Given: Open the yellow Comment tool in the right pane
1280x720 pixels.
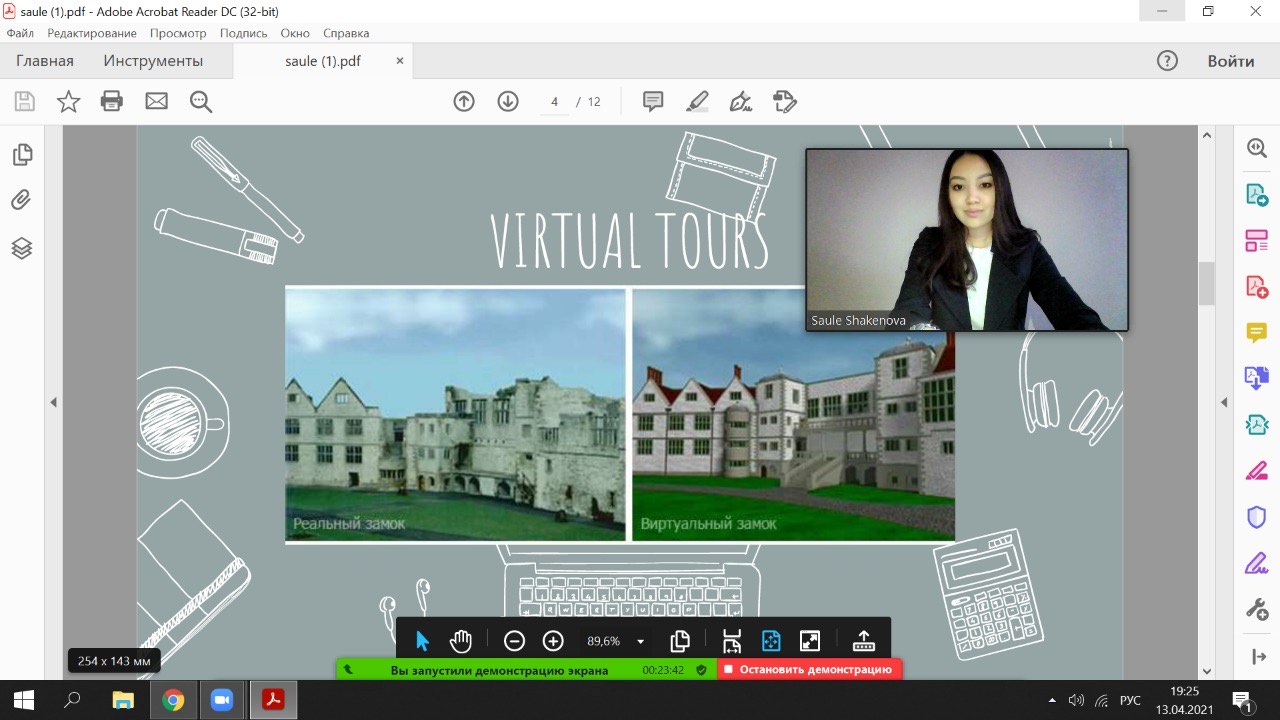Looking at the screenshot, I should coord(1257,332).
